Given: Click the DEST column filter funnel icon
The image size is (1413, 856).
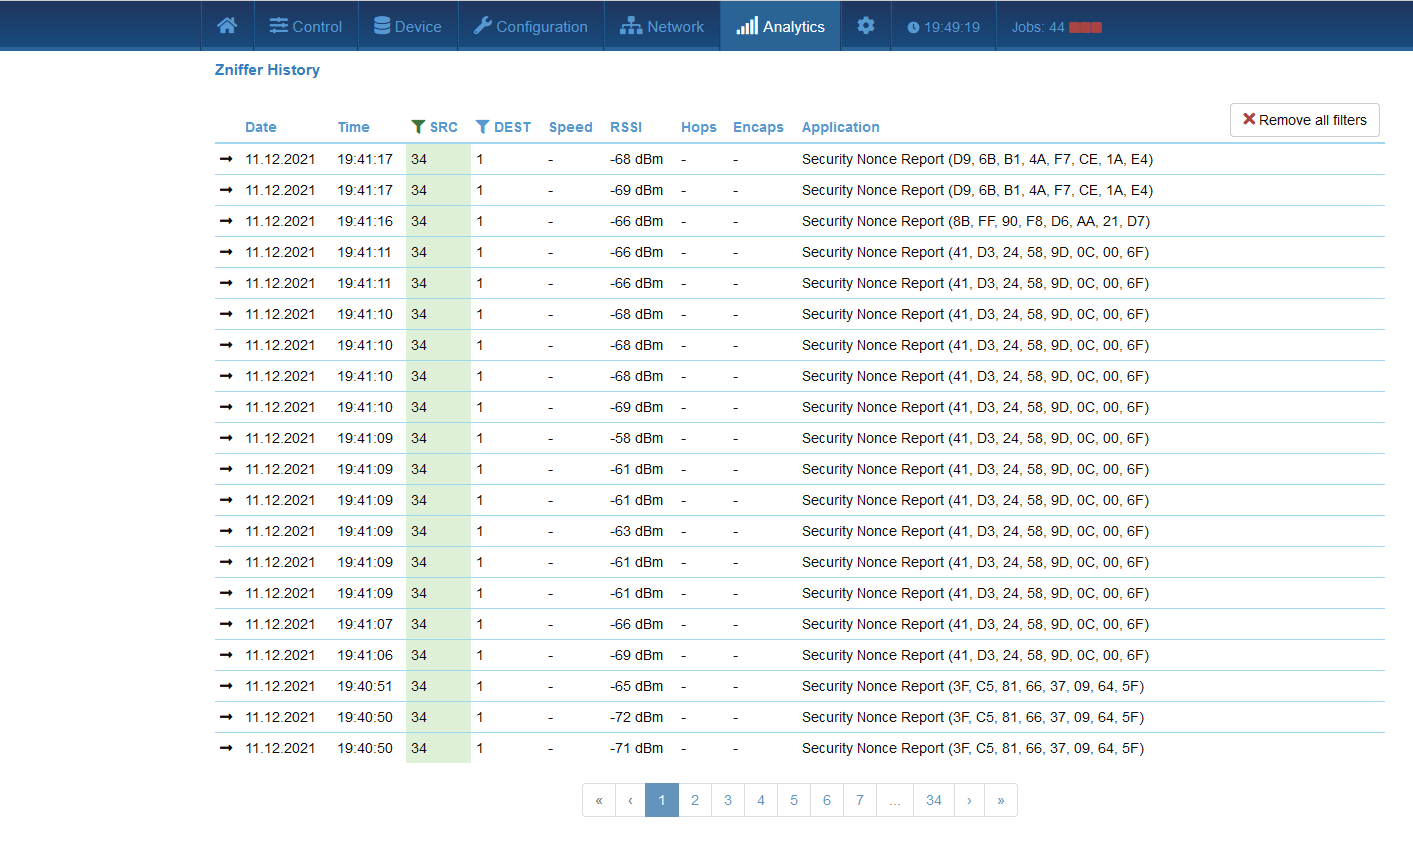Looking at the screenshot, I should tap(482, 127).
